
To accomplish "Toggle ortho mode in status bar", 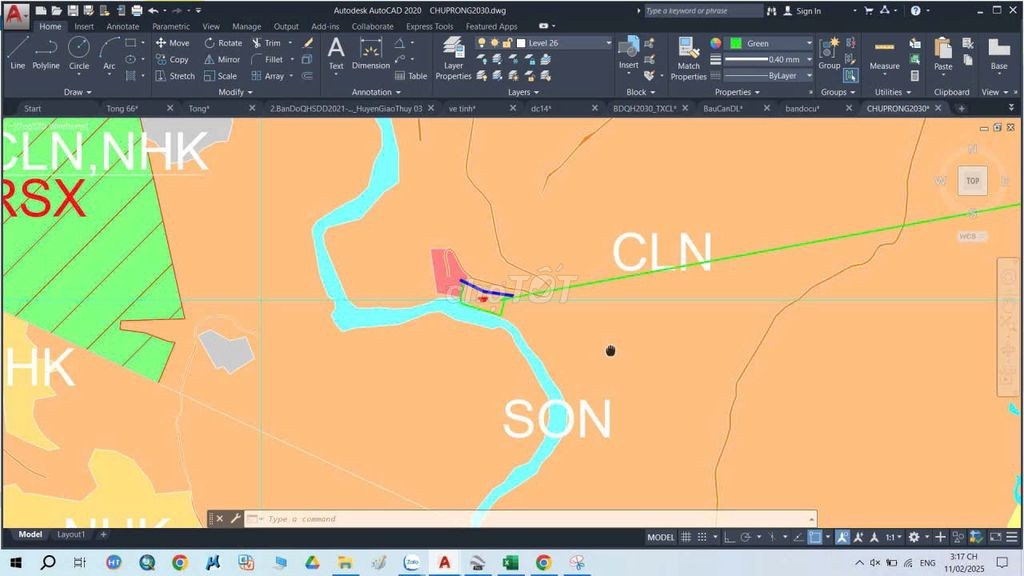I will [729, 537].
